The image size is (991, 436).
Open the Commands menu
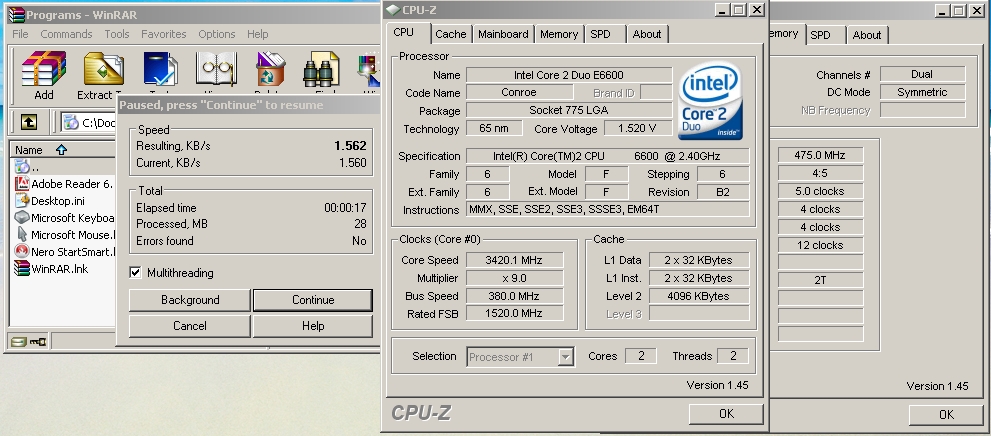(x=66, y=34)
